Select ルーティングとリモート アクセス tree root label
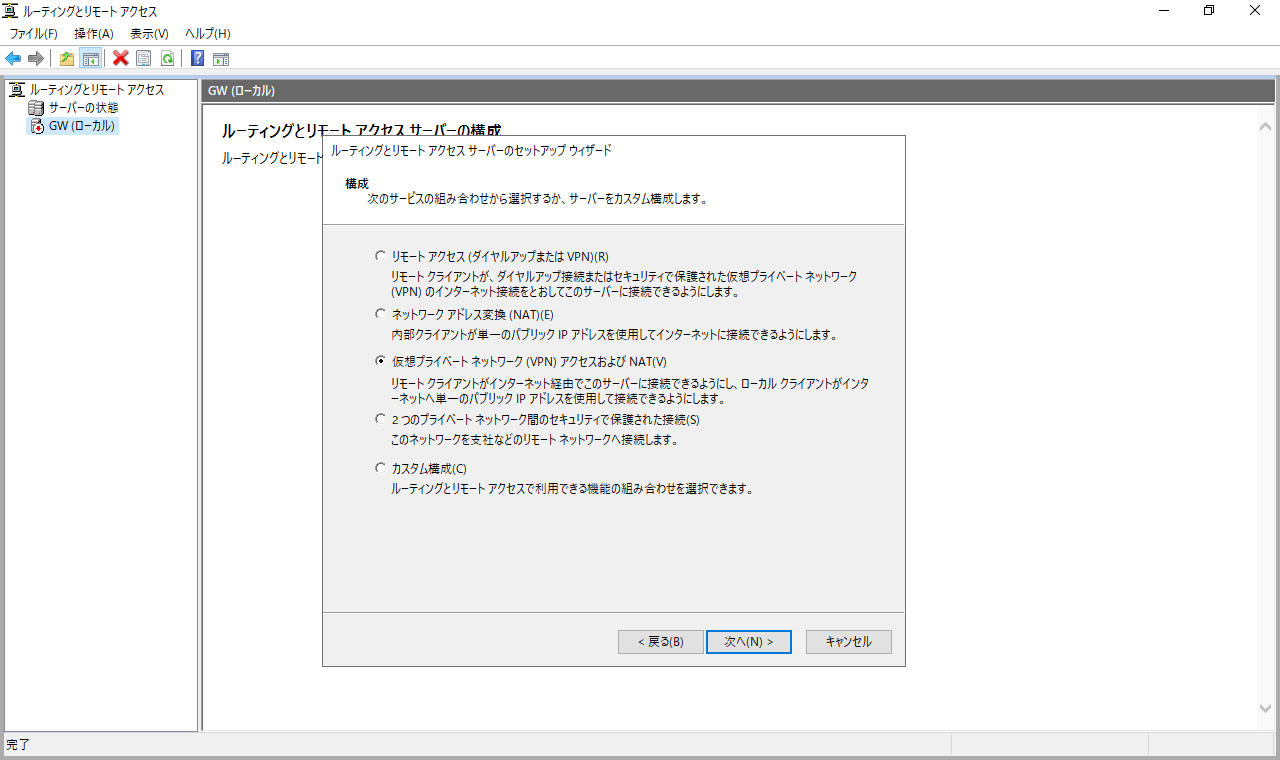Viewport: 1280px width, 760px height. tap(97, 90)
